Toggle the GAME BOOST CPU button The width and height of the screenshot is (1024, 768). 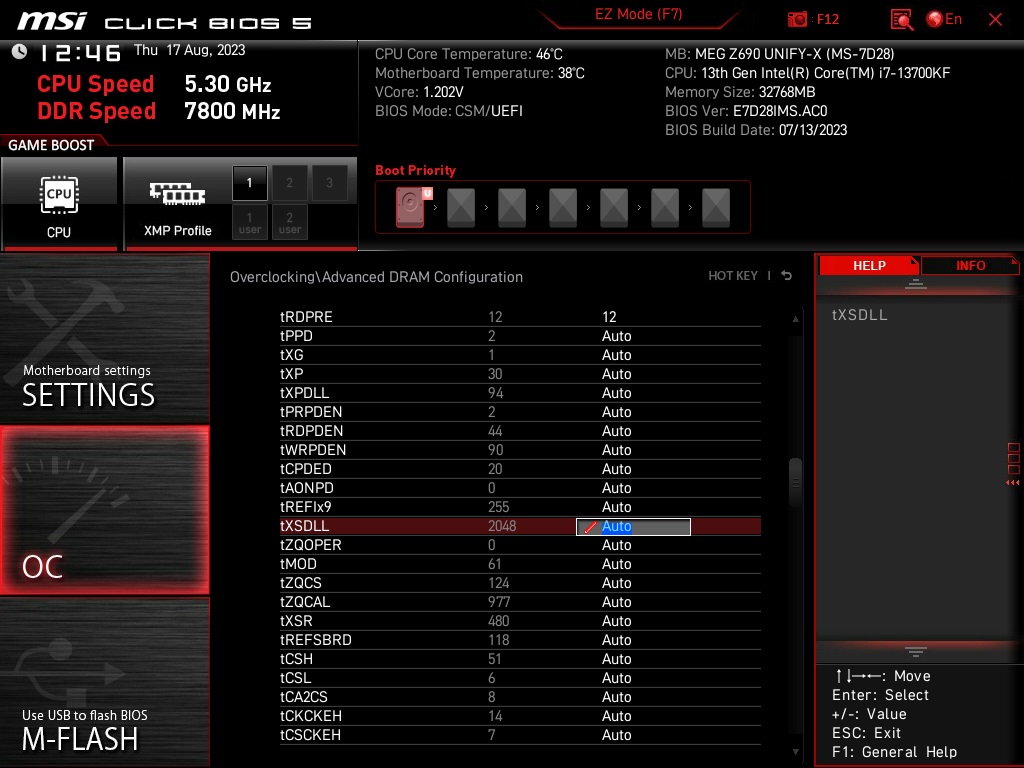click(x=59, y=204)
